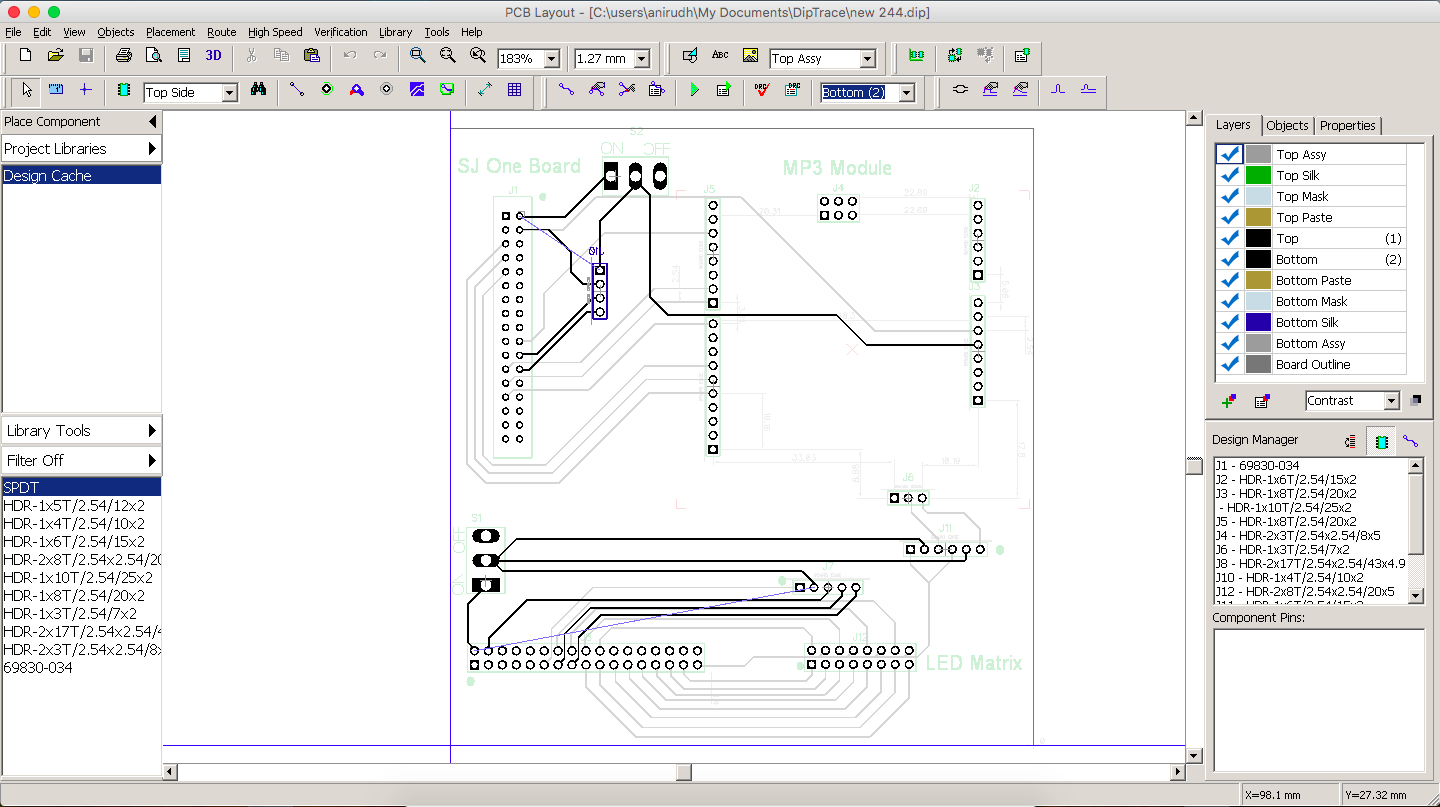Toggle Bottom Paste layer visibility checkbox
The image size is (1440, 807).
tap(1230, 280)
